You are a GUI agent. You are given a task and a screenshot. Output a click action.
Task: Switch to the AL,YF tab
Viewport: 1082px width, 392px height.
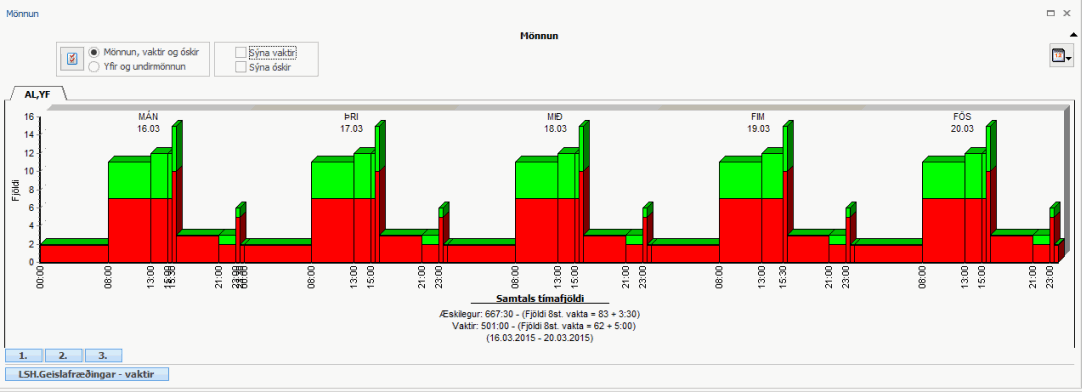tap(39, 94)
